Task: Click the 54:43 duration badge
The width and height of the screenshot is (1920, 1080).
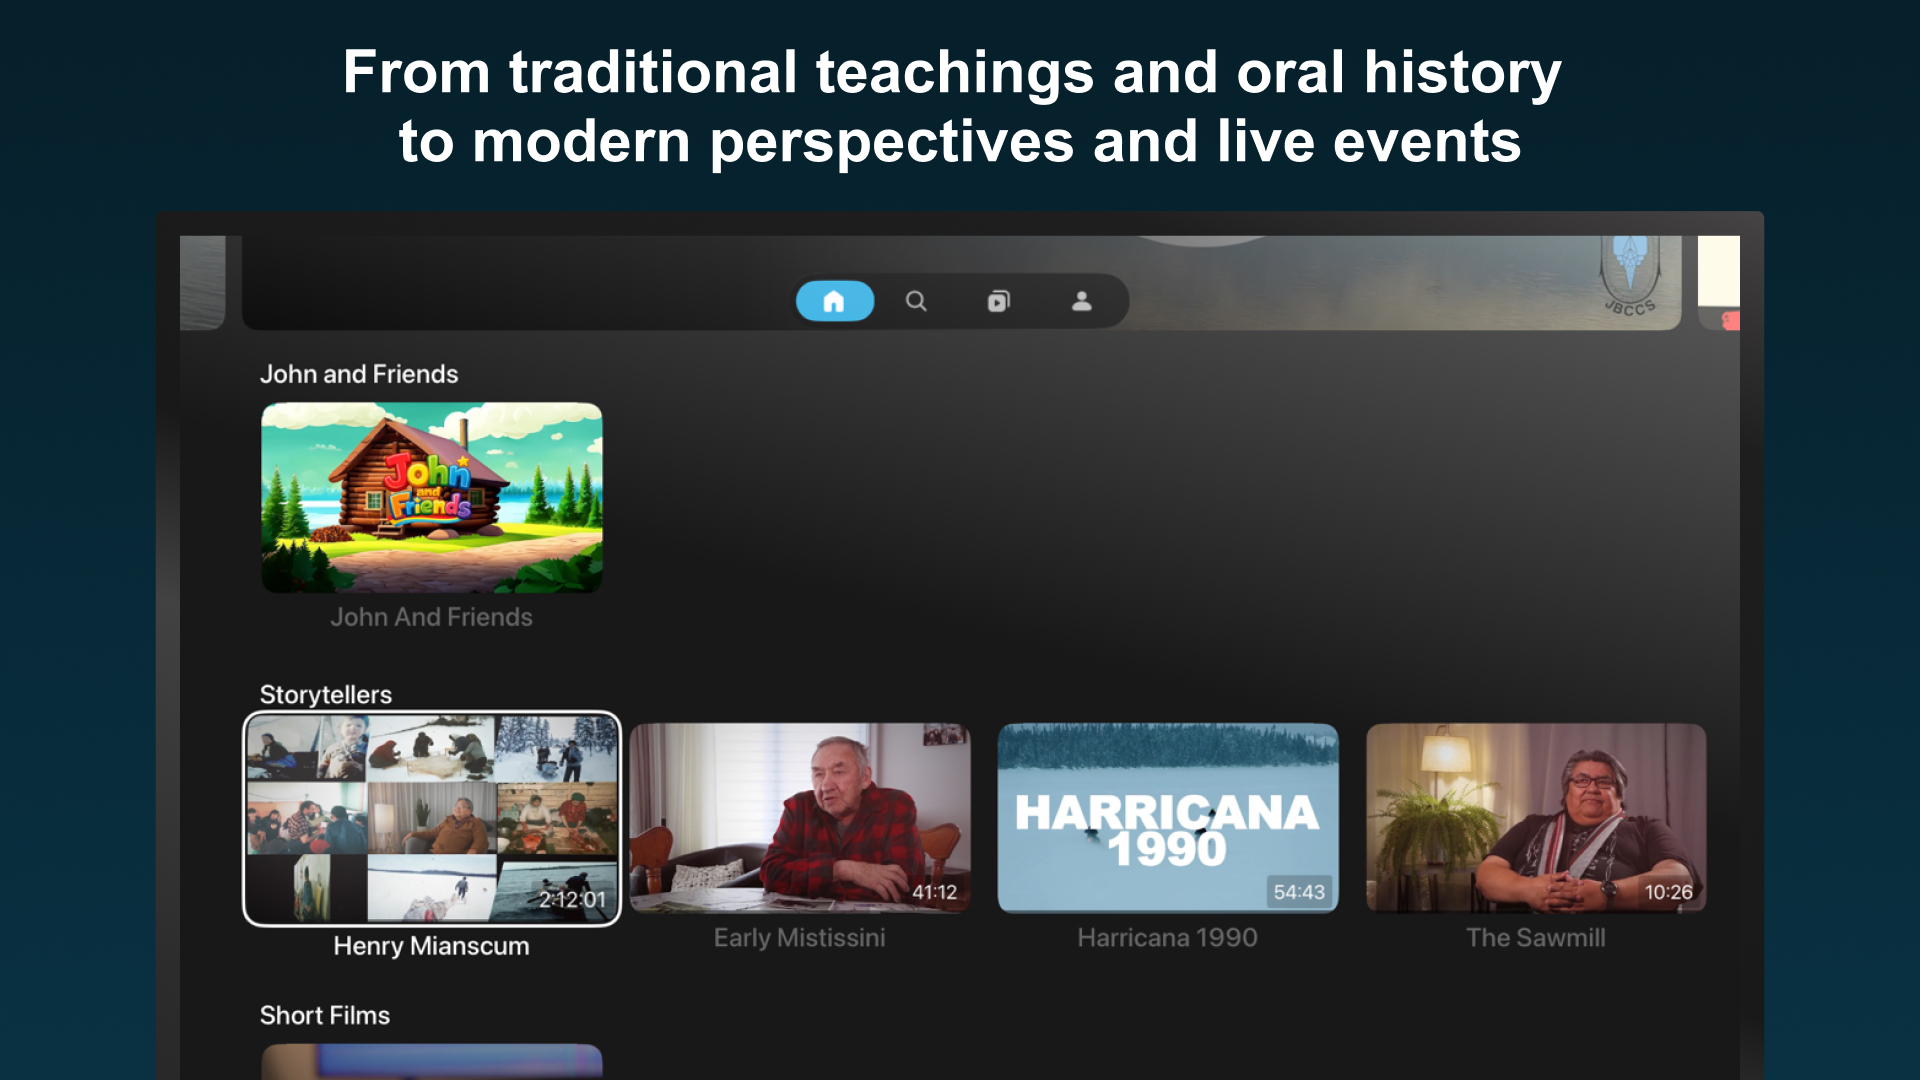Action: pyautogui.click(x=1299, y=892)
